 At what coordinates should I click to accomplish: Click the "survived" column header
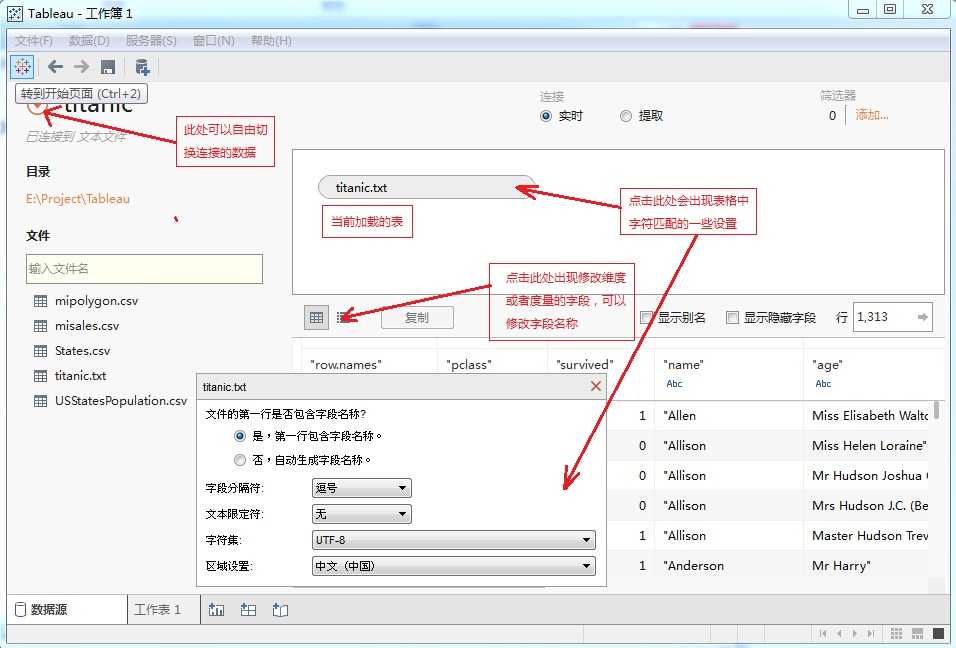click(x=585, y=365)
